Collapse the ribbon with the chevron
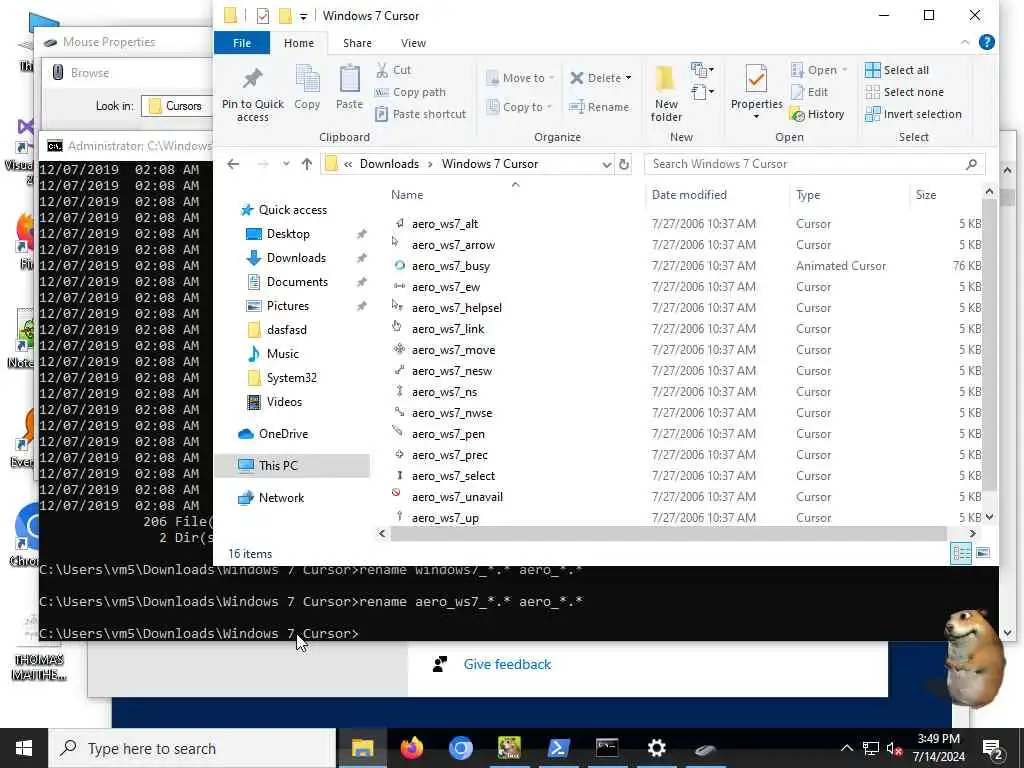The height and width of the screenshot is (768, 1024). pyautogui.click(x=965, y=42)
